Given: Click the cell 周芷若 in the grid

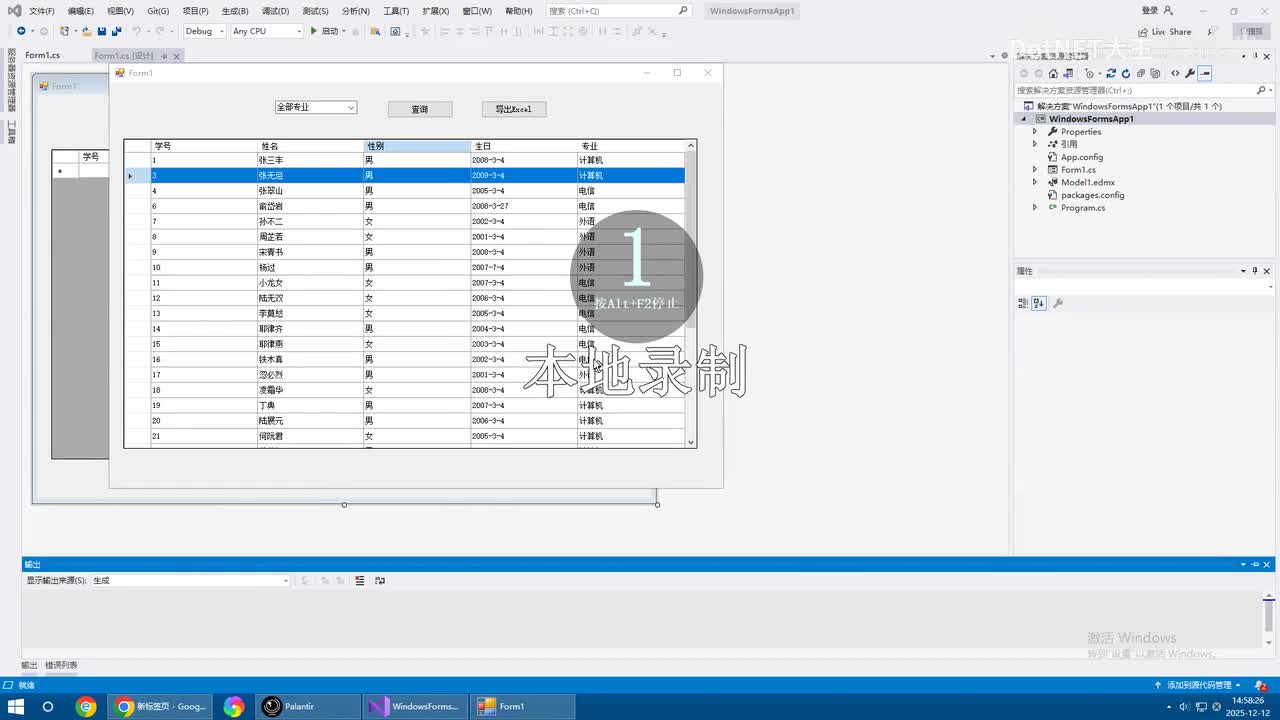Looking at the screenshot, I should [310, 237].
